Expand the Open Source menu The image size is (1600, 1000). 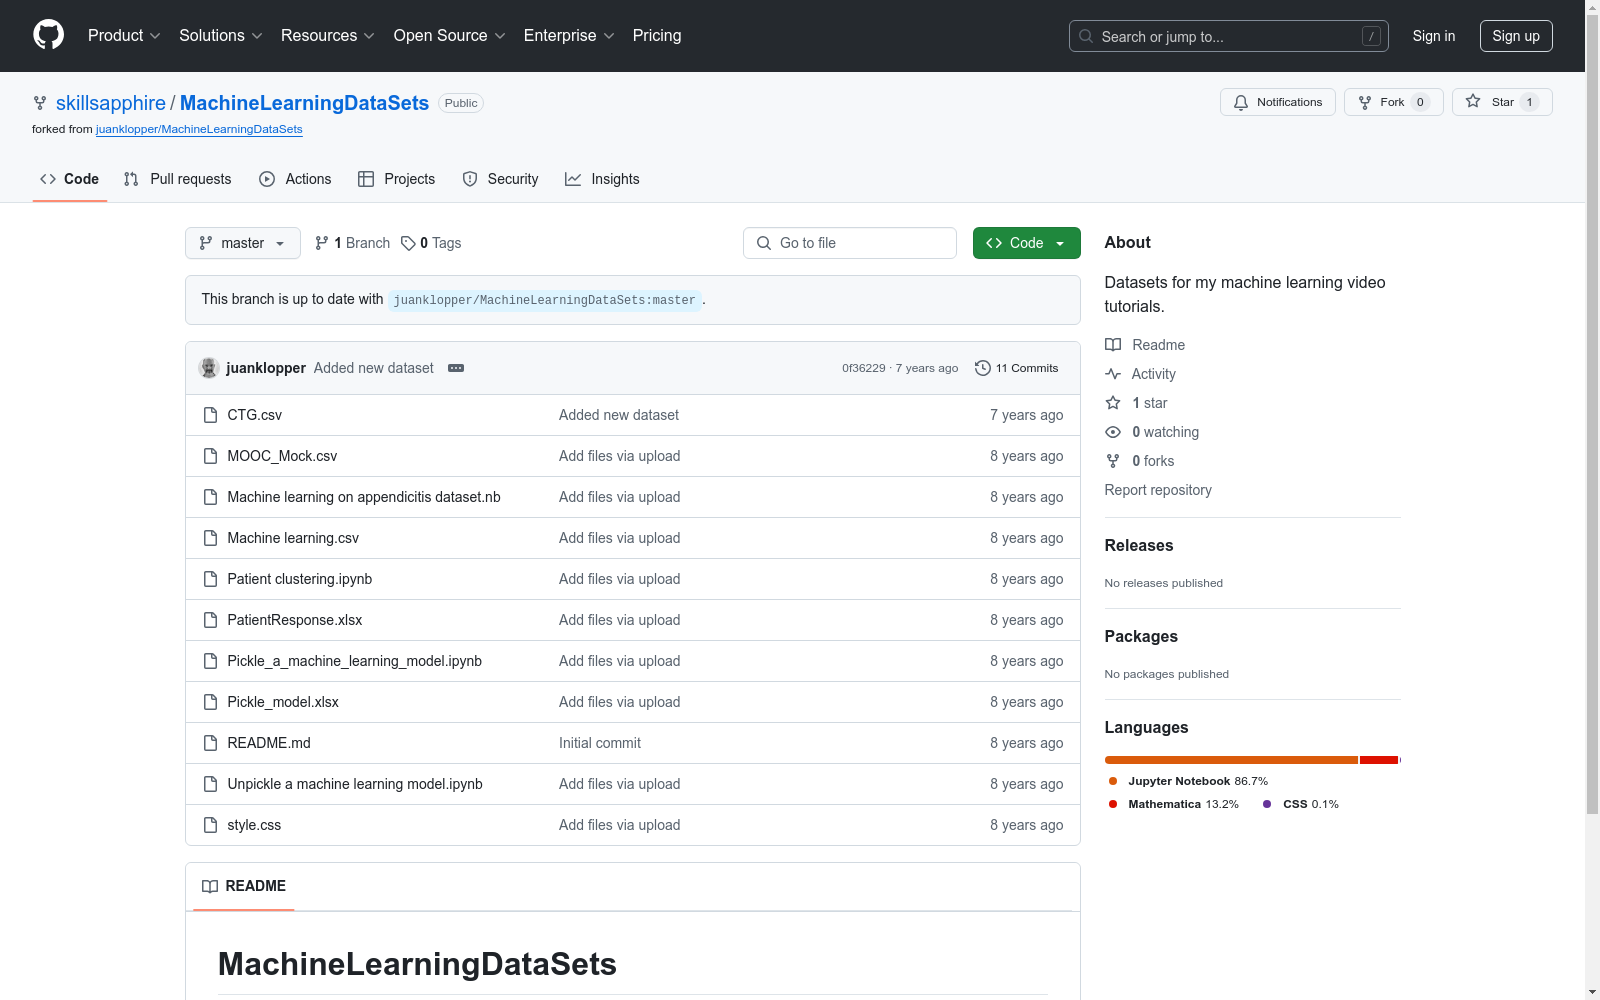(450, 36)
